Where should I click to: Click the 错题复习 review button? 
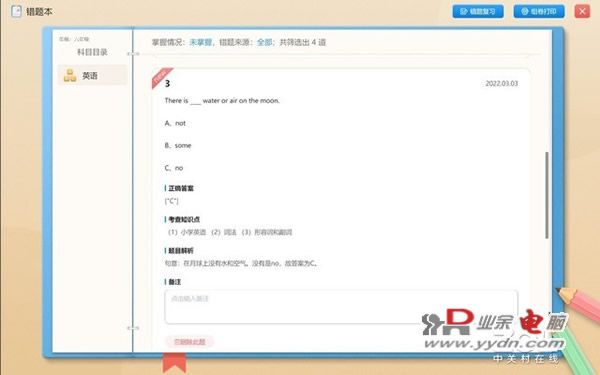coord(478,11)
